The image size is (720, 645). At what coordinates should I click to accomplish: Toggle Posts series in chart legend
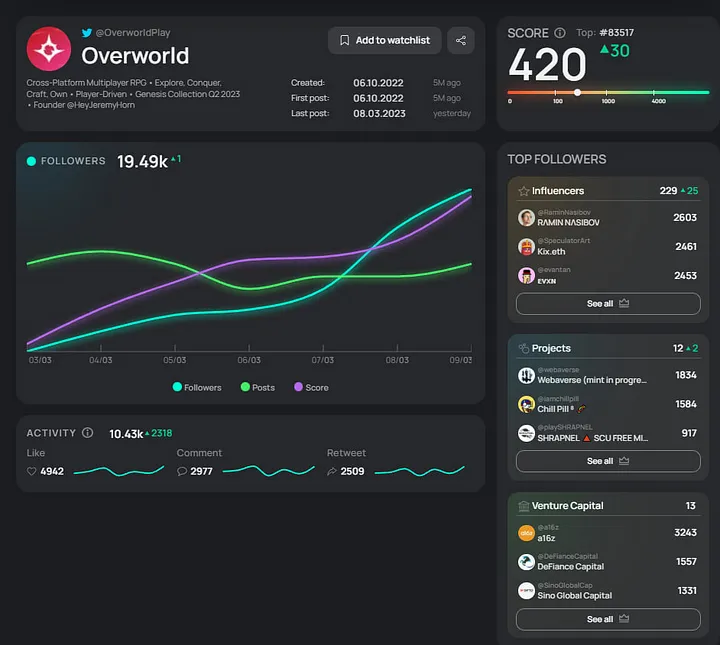tap(258, 387)
